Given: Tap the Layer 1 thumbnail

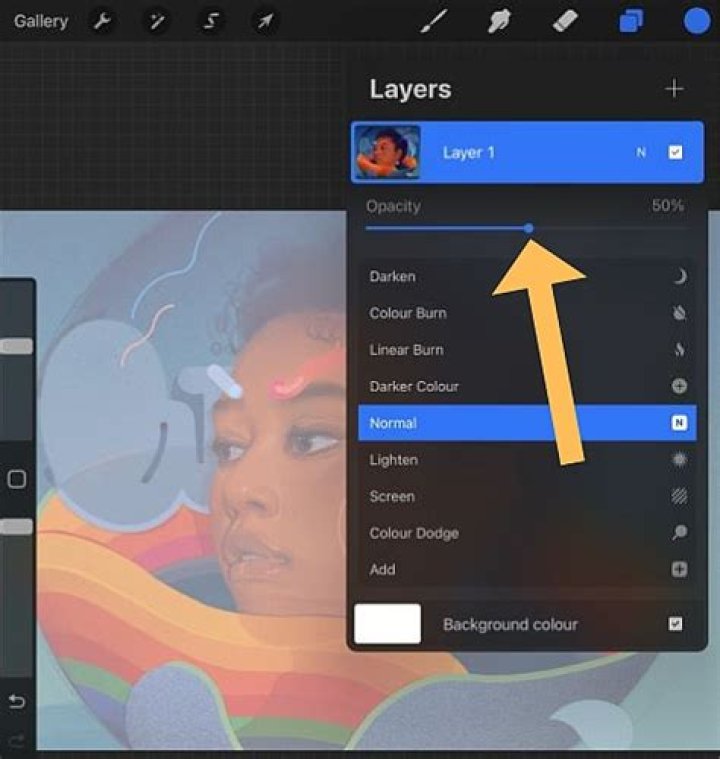Looking at the screenshot, I should tap(387, 153).
